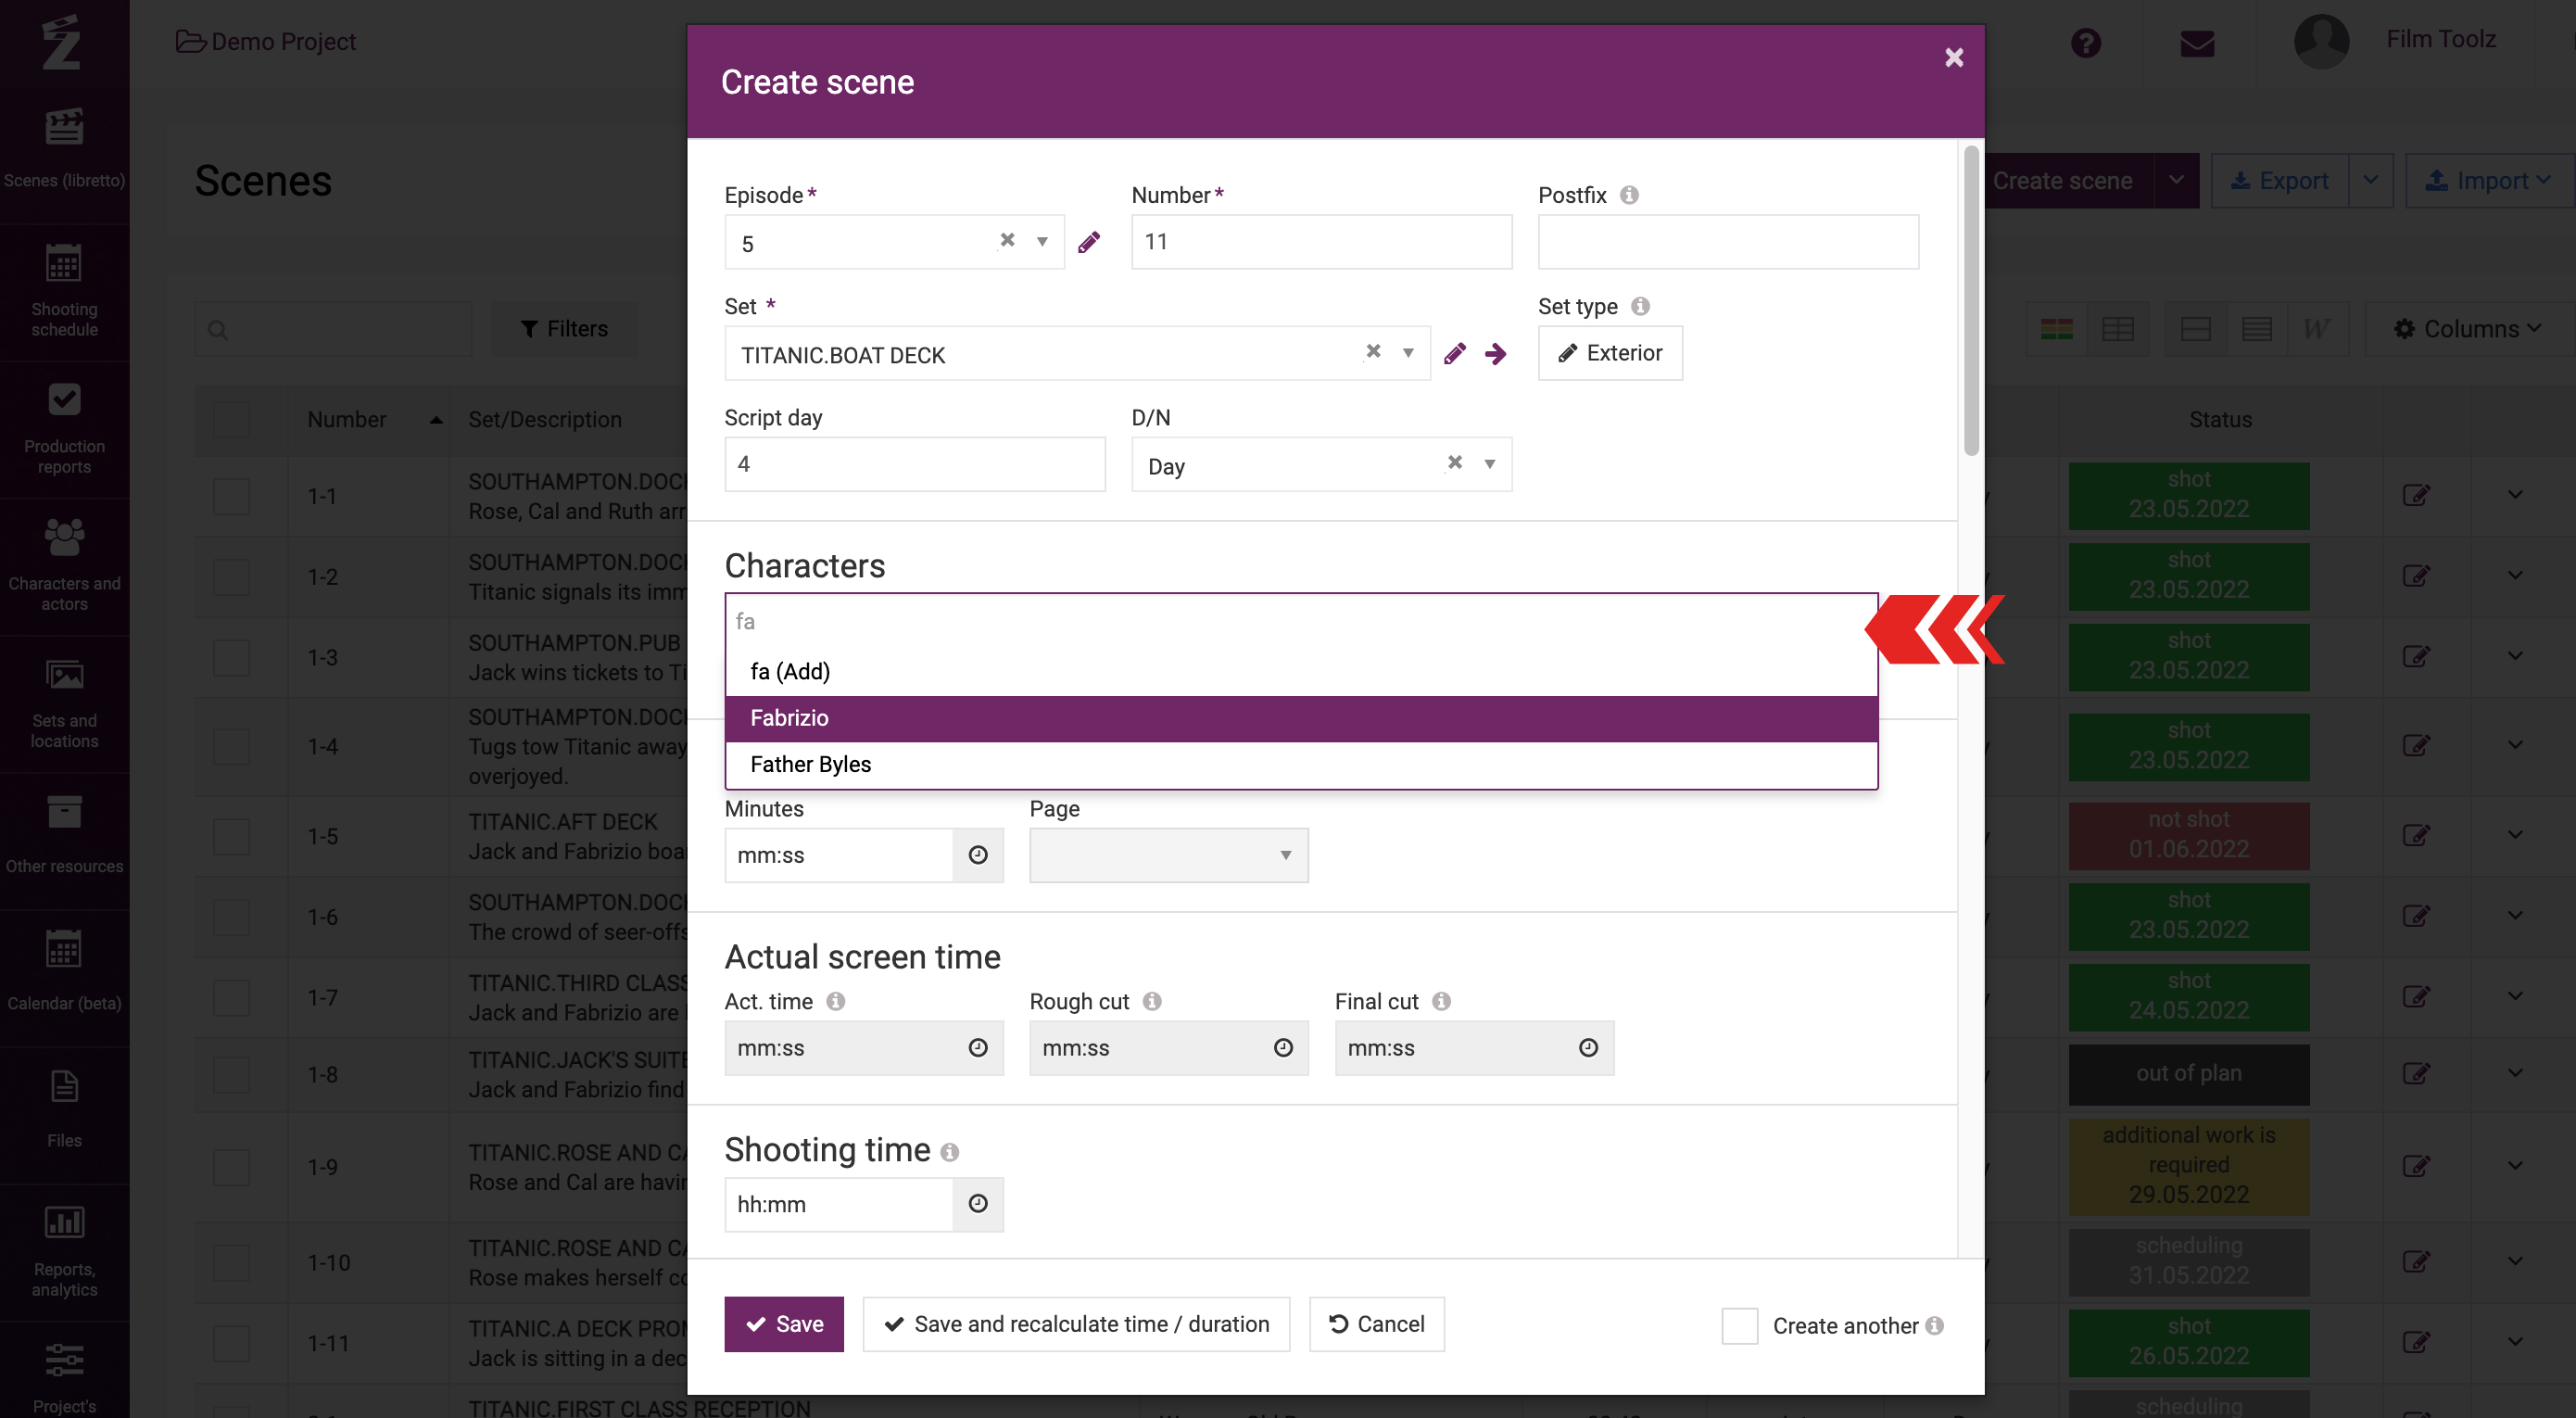Click edit icon for scene 1-1 row
Viewport: 2576px width, 1418px height.
(x=2416, y=495)
